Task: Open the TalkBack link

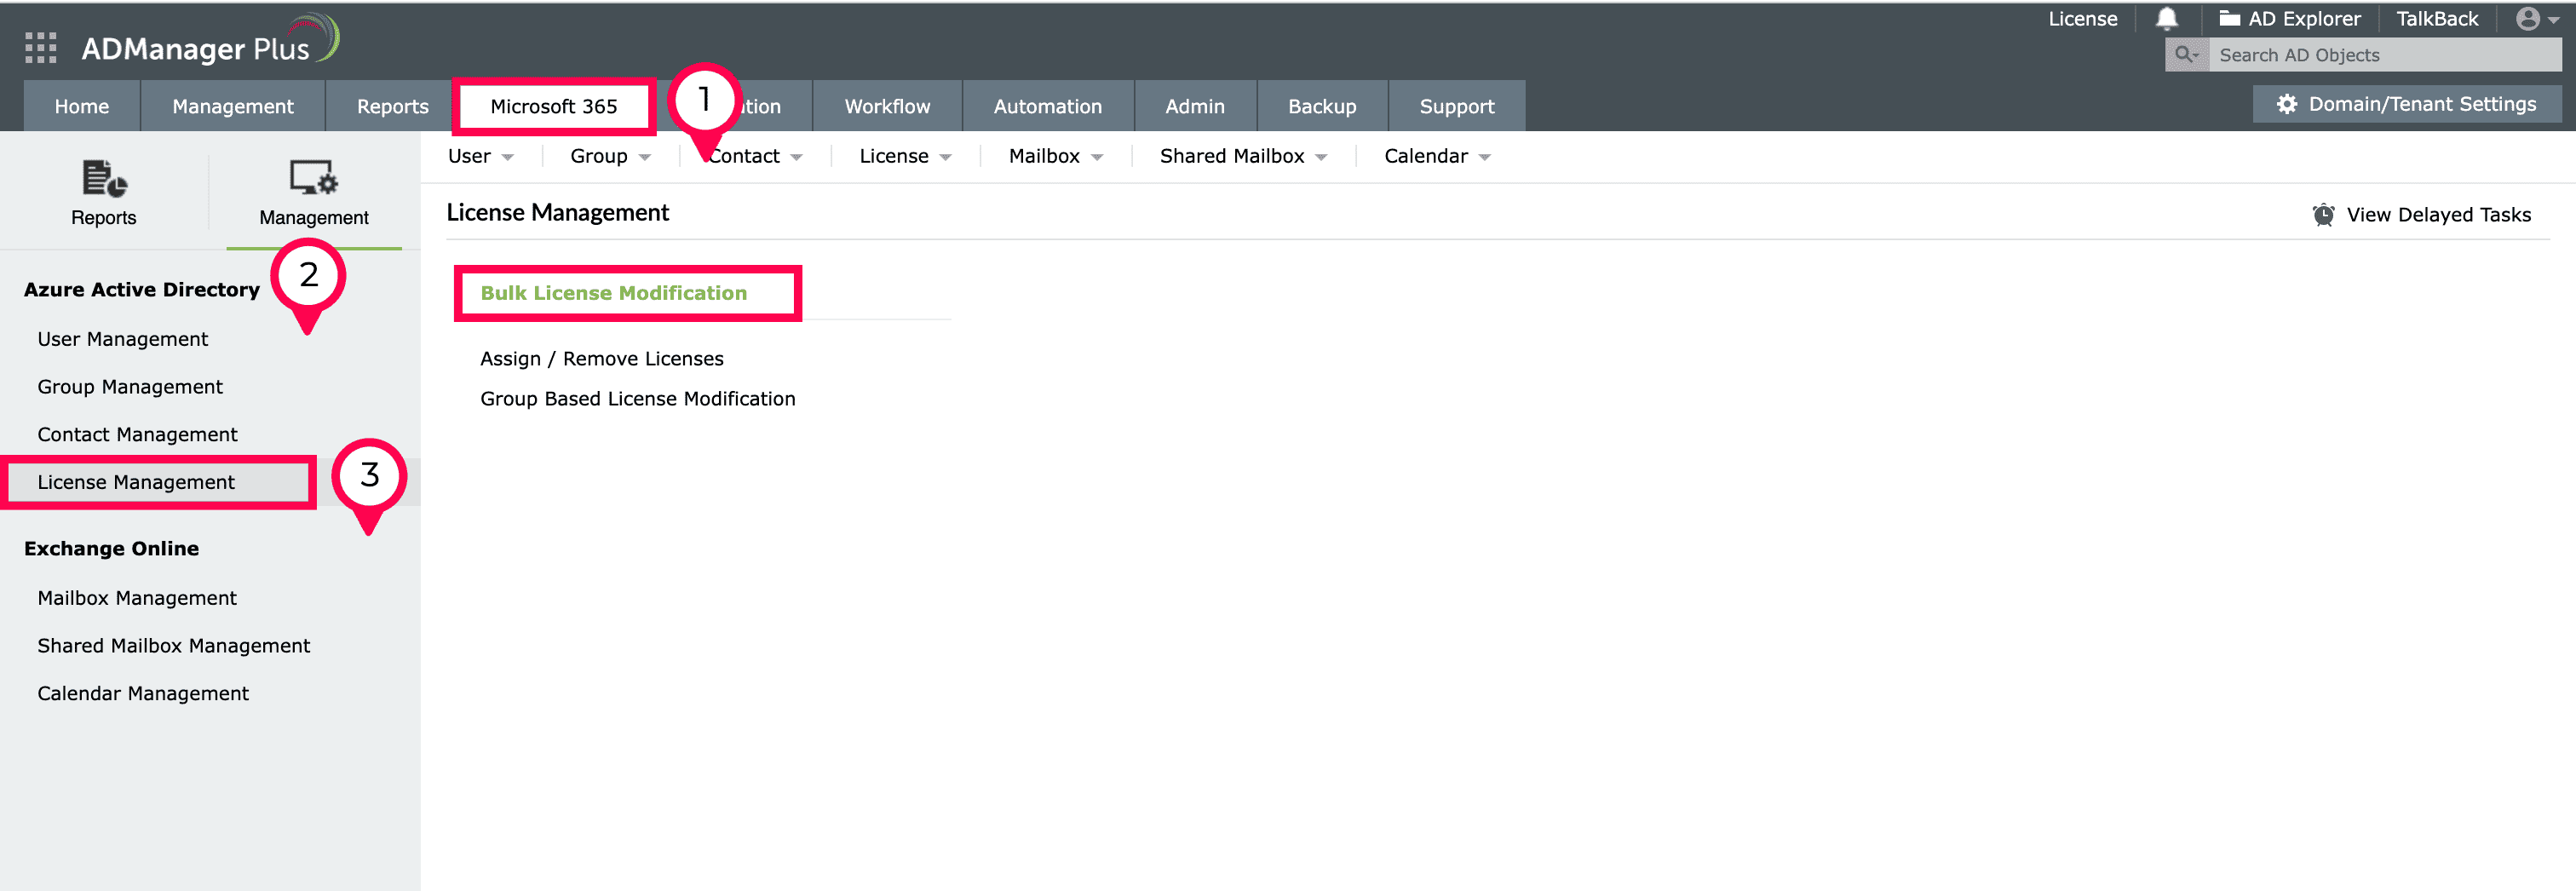Action: 2437,19
